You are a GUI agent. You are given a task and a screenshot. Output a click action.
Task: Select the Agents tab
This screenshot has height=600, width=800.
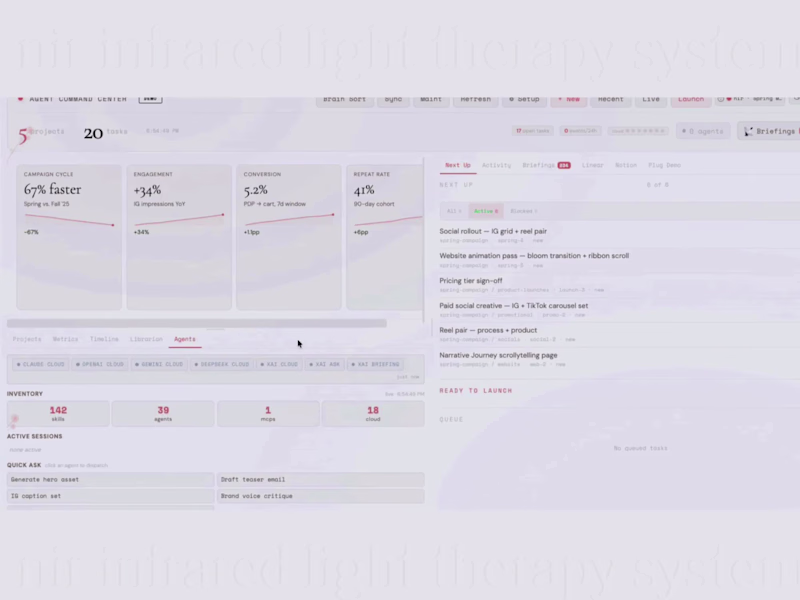(x=185, y=339)
